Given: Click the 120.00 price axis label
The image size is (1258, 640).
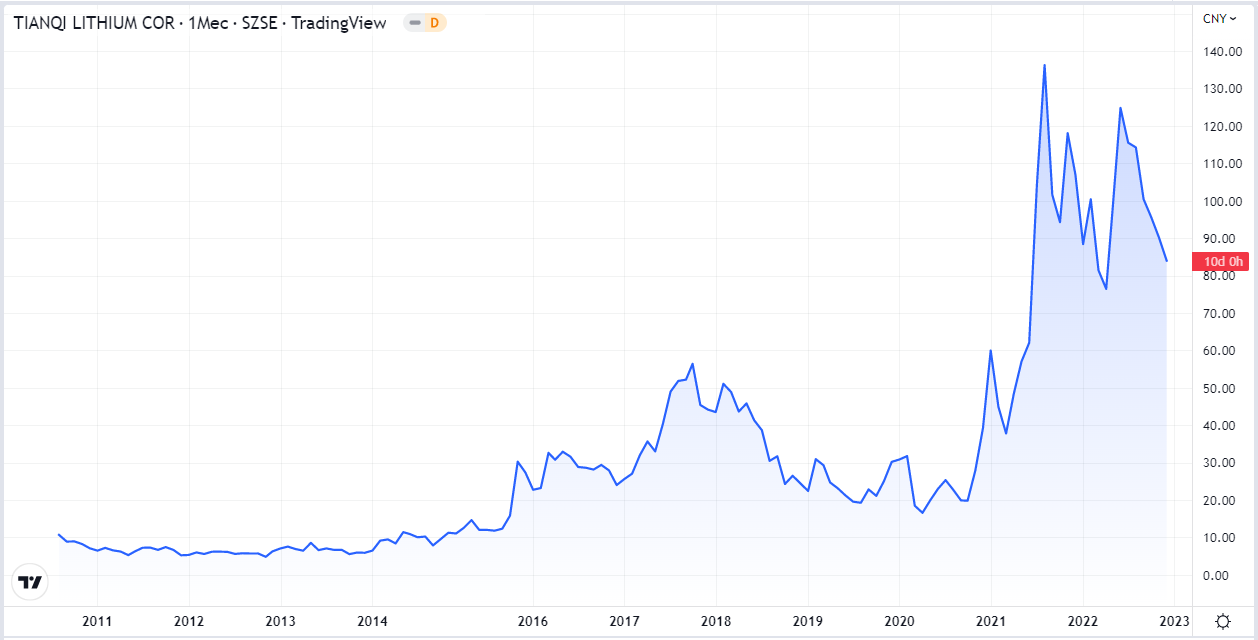Looking at the screenshot, I should 1222,127.
